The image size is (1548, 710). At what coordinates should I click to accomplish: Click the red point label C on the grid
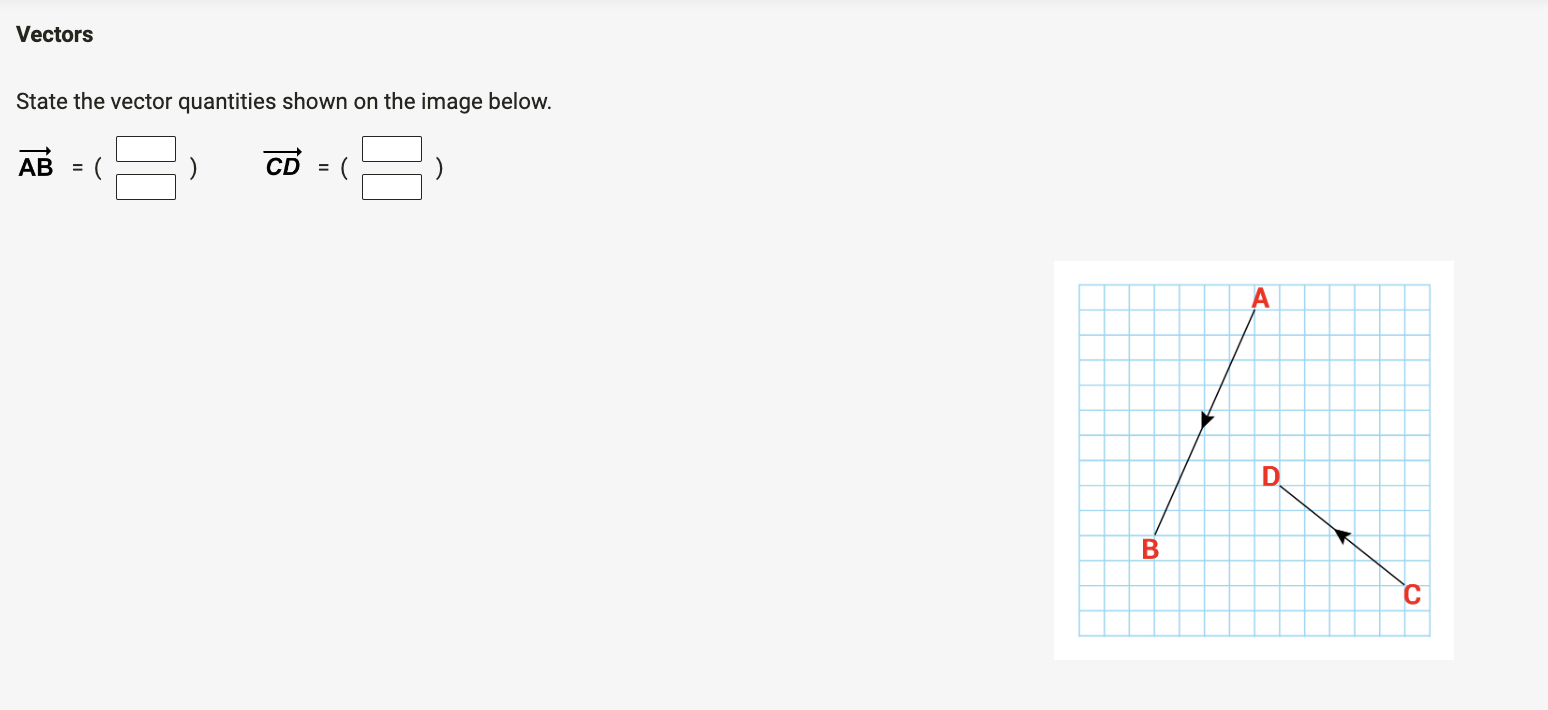pyautogui.click(x=1411, y=595)
